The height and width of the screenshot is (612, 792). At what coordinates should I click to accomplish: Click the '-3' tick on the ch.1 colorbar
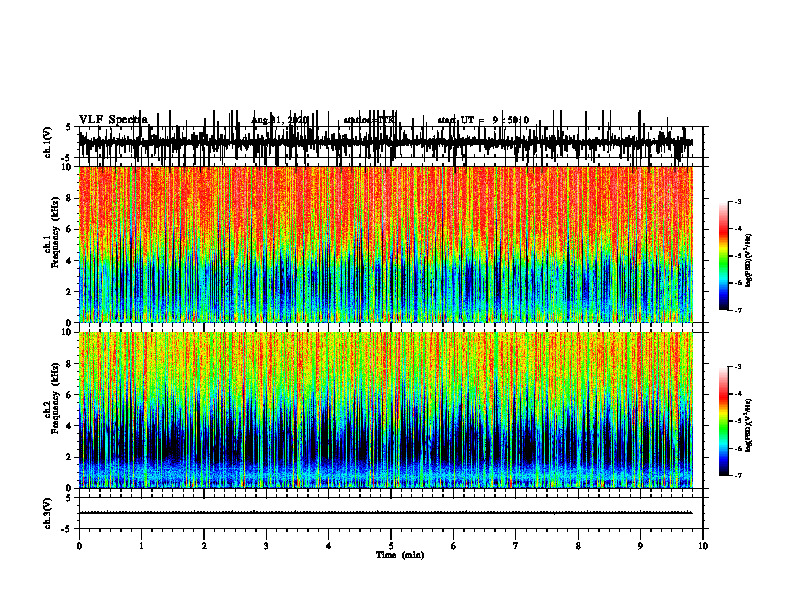coord(738,201)
